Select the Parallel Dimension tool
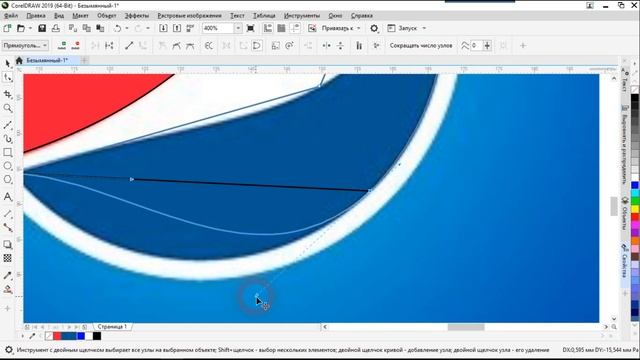 click(x=7, y=213)
